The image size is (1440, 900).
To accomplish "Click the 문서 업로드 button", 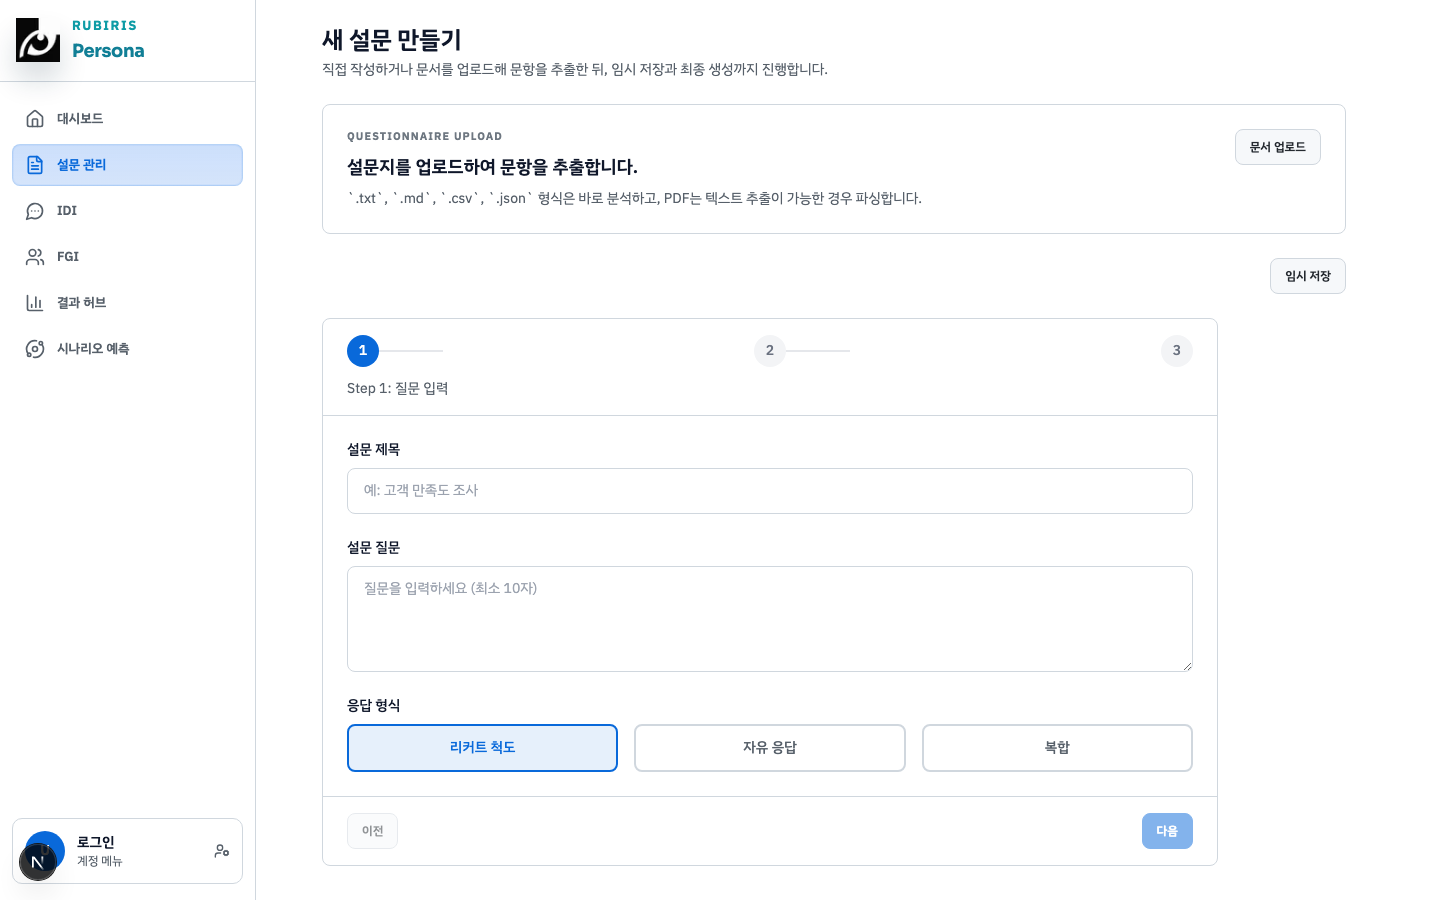I will pos(1277,146).
